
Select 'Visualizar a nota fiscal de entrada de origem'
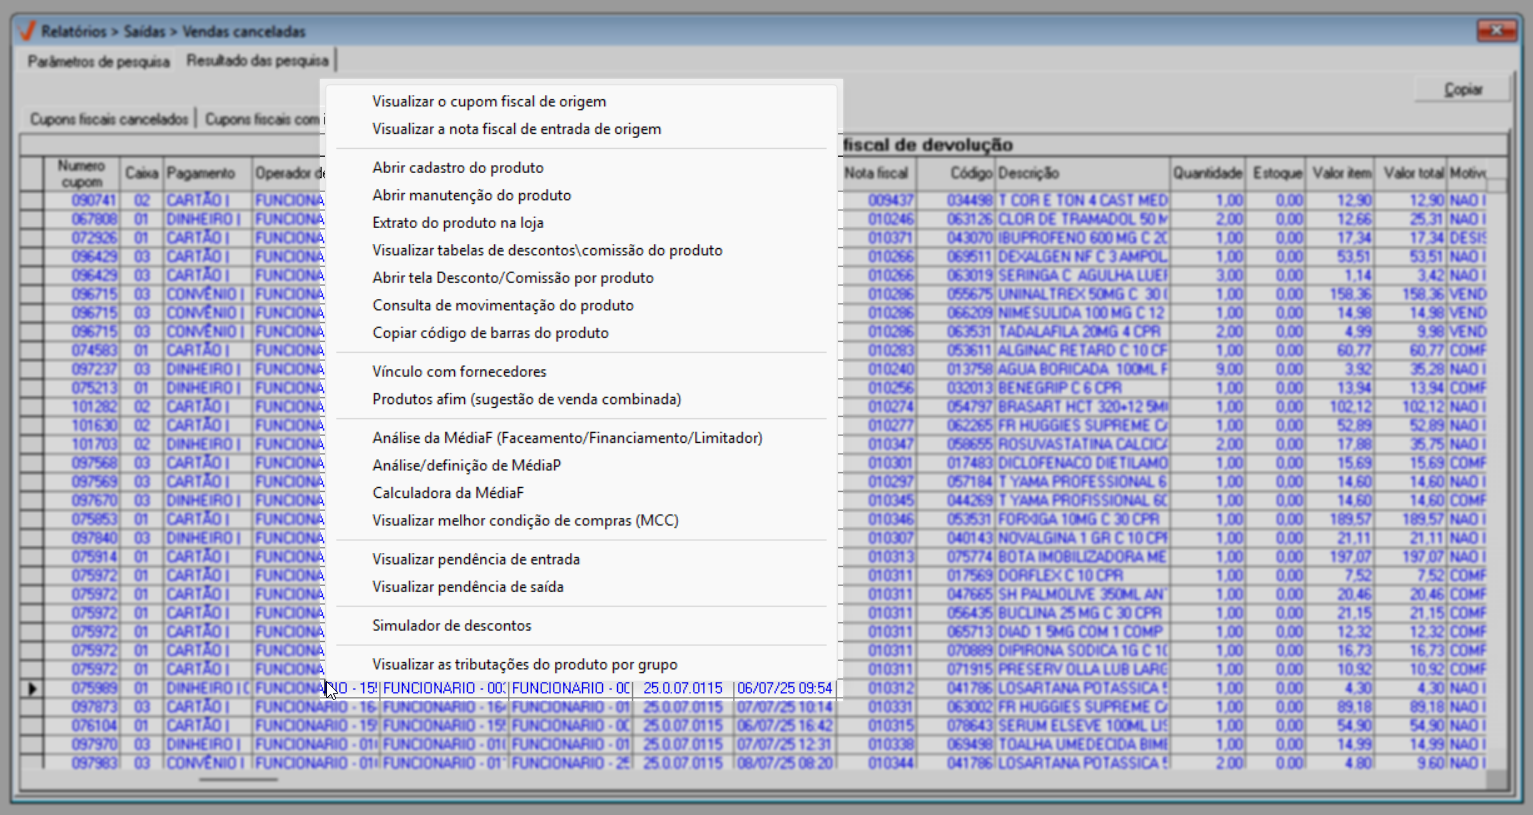516,129
